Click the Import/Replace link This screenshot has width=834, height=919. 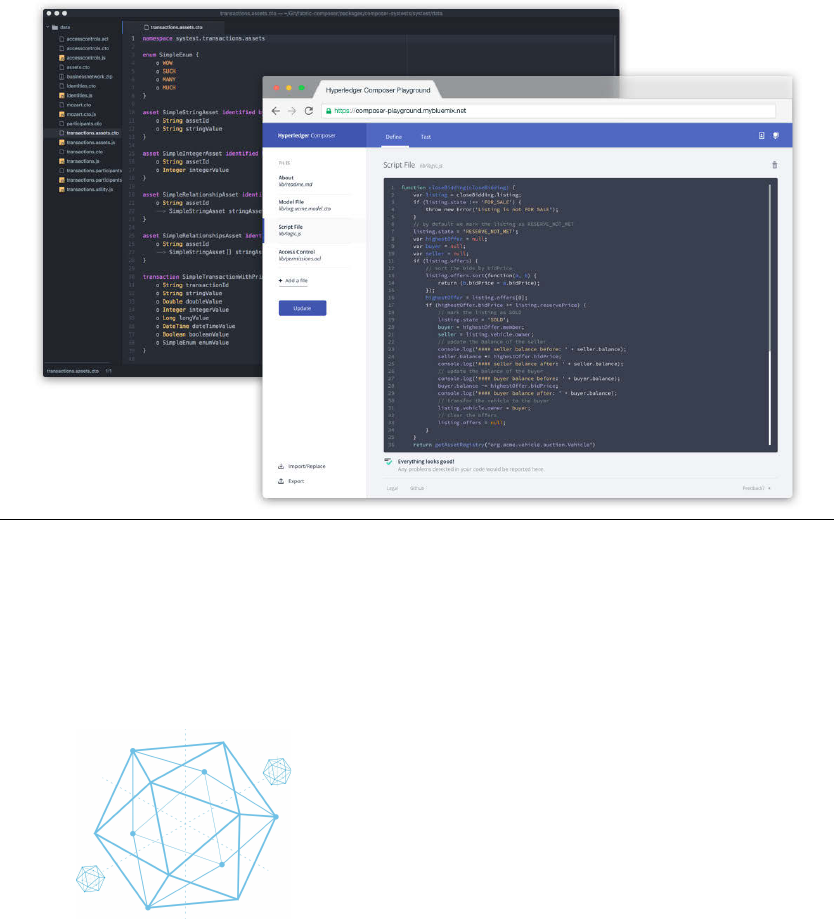pos(307,467)
